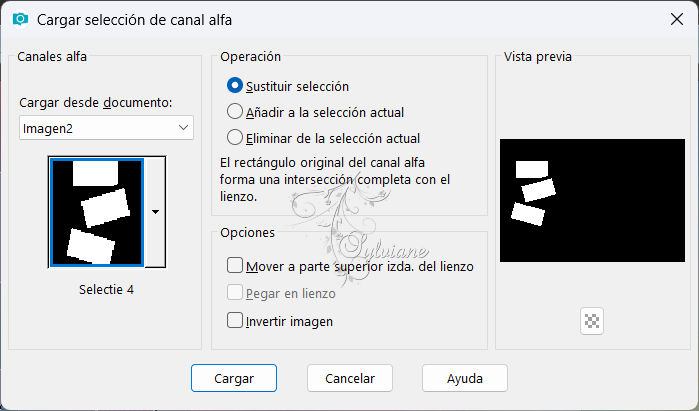The width and height of the screenshot is (699, 411).
Task: Click the Cancelar button
Action: tap(350, 378)
